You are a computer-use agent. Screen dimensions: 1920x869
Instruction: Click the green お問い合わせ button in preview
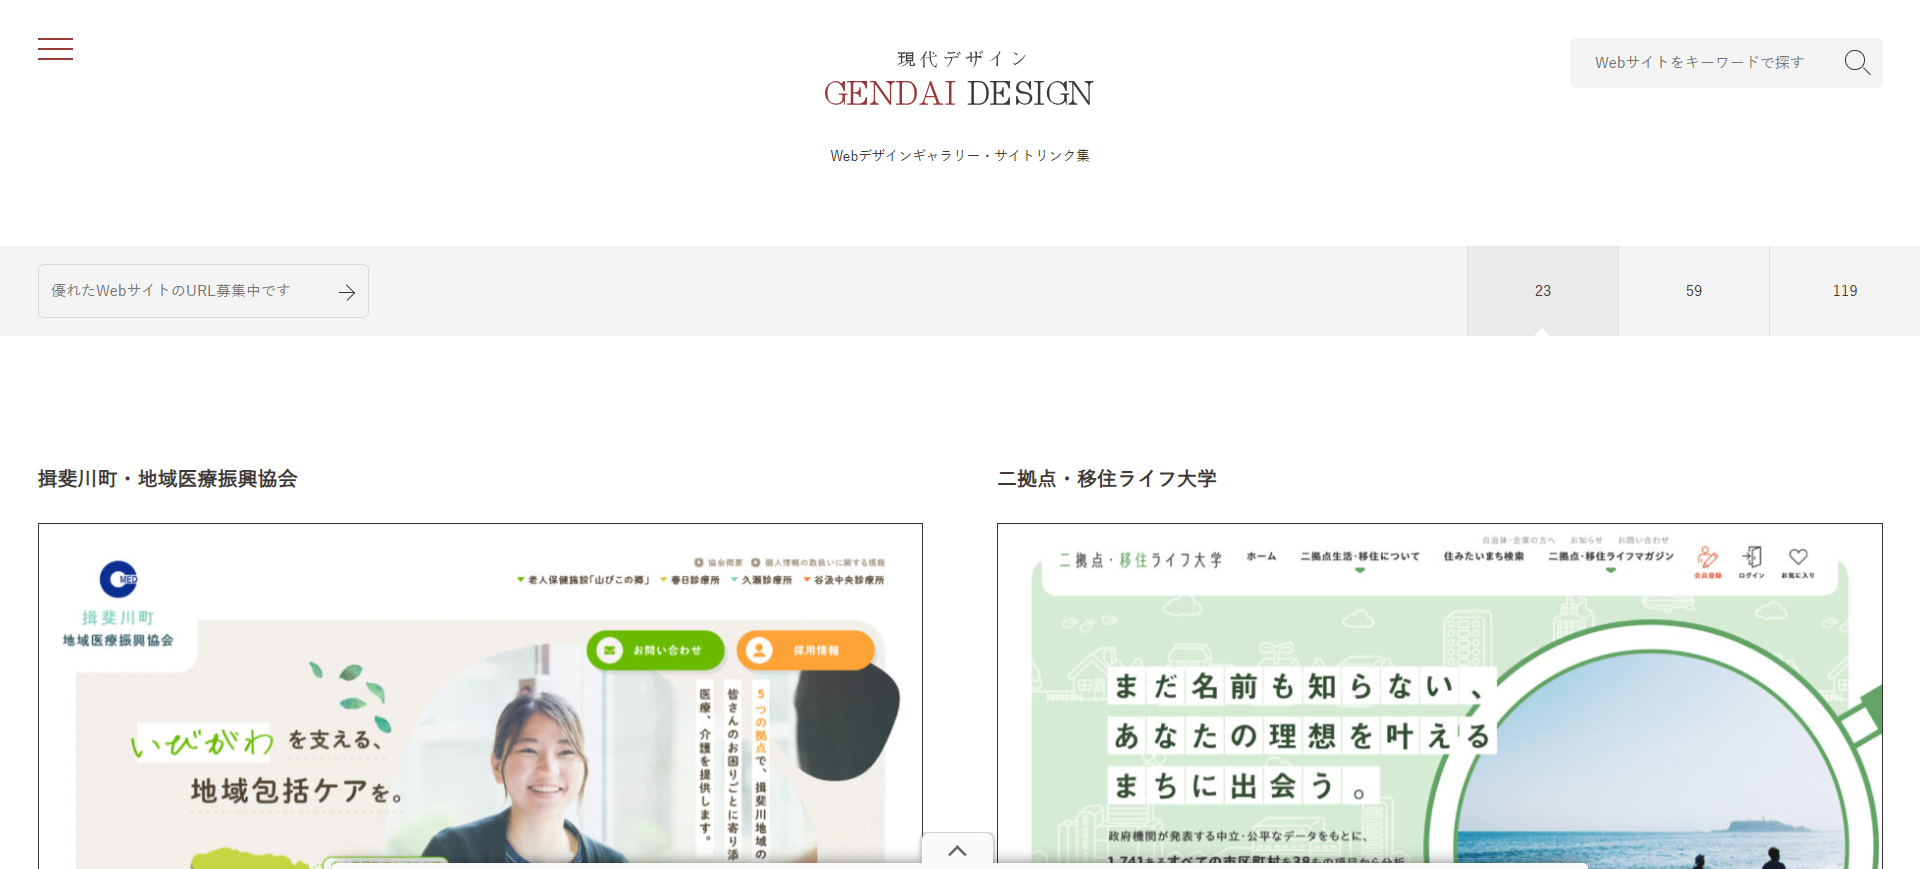[x=655, y=650]
